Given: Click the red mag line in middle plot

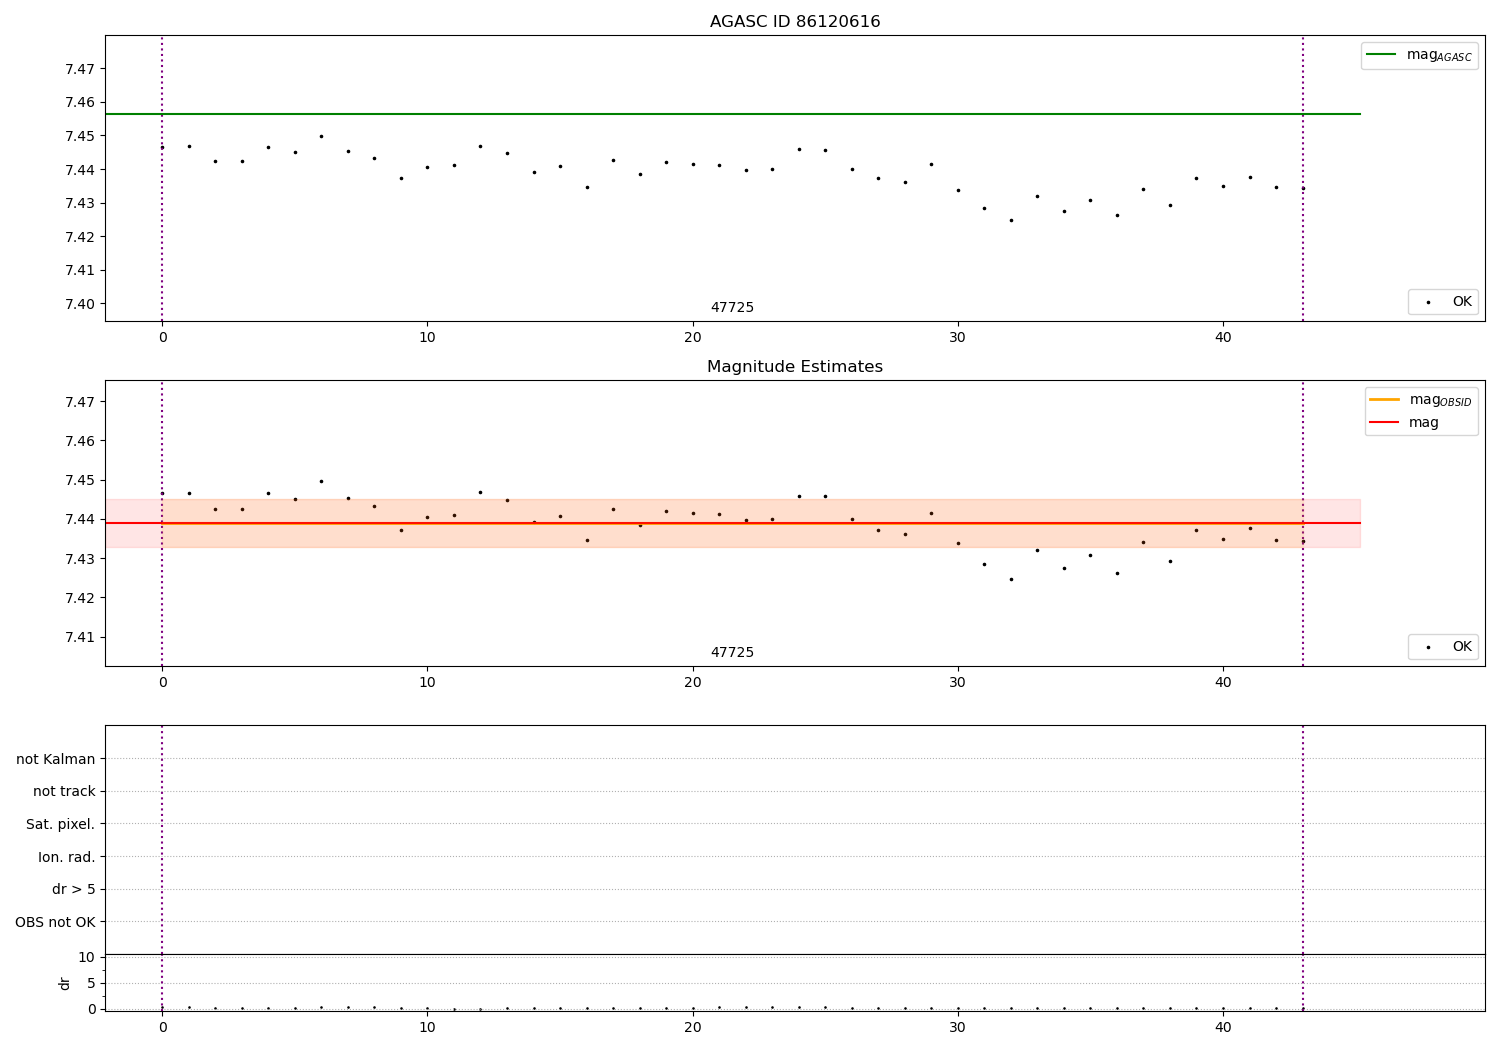Looking at the screenshot, I should tap(733, 523).
